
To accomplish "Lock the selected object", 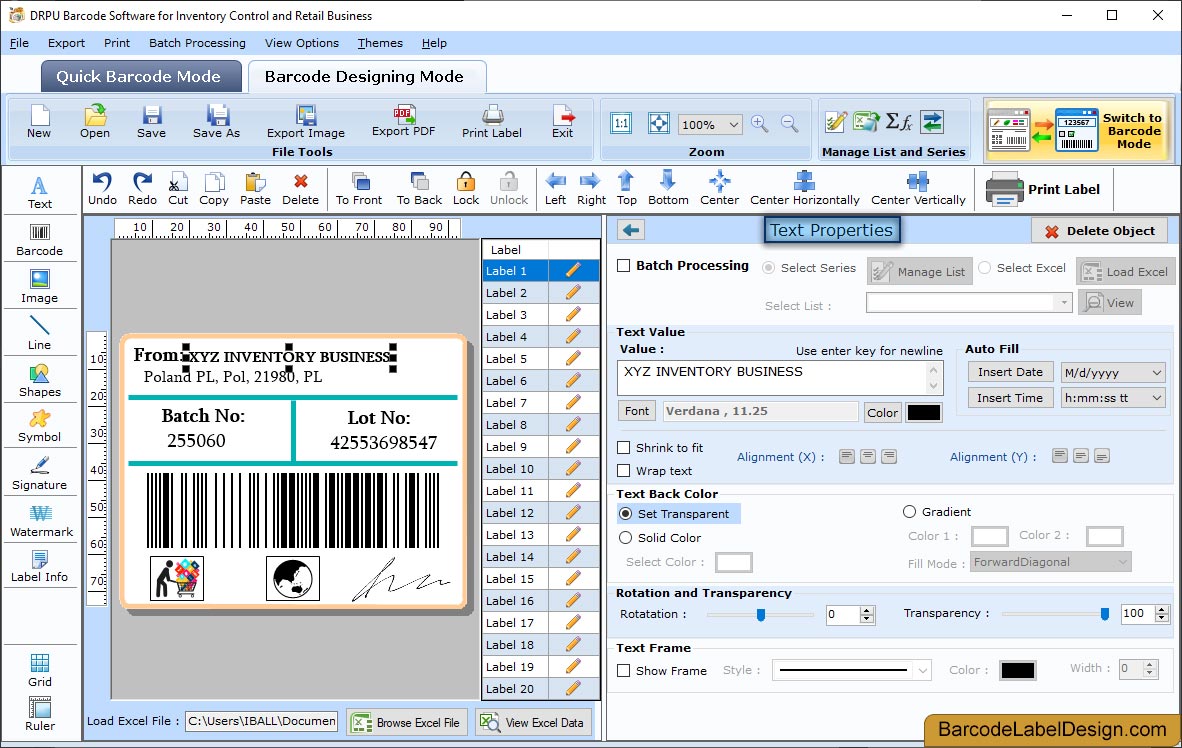I will tap(466, 189).
